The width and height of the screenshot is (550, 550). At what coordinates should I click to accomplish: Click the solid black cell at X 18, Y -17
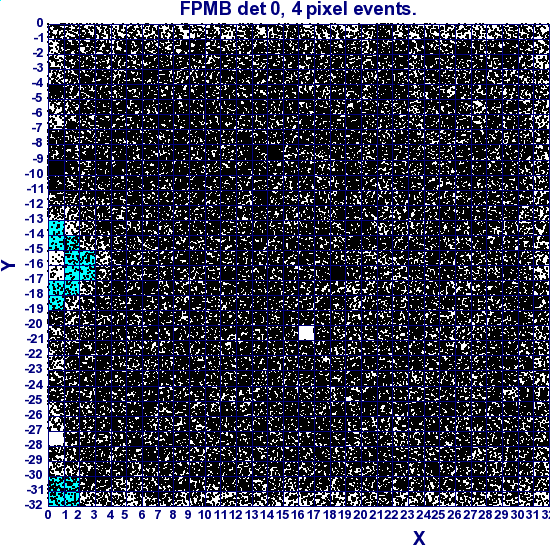338,273
